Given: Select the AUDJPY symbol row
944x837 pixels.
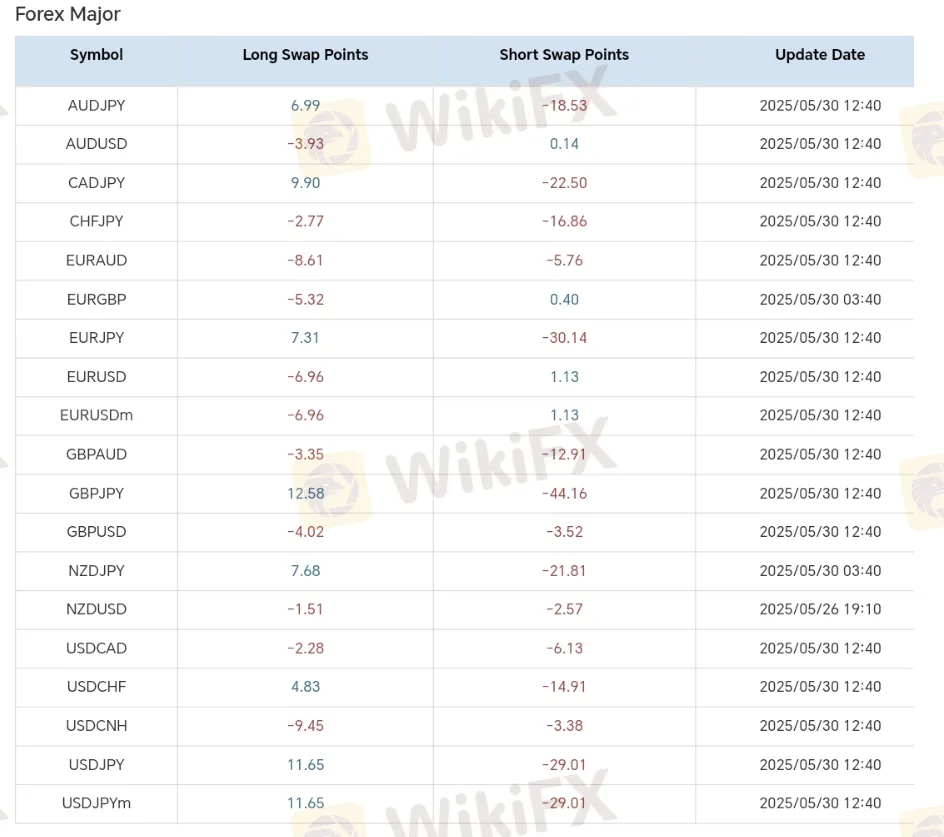Looking at the screenshot, I should (464, 105).
